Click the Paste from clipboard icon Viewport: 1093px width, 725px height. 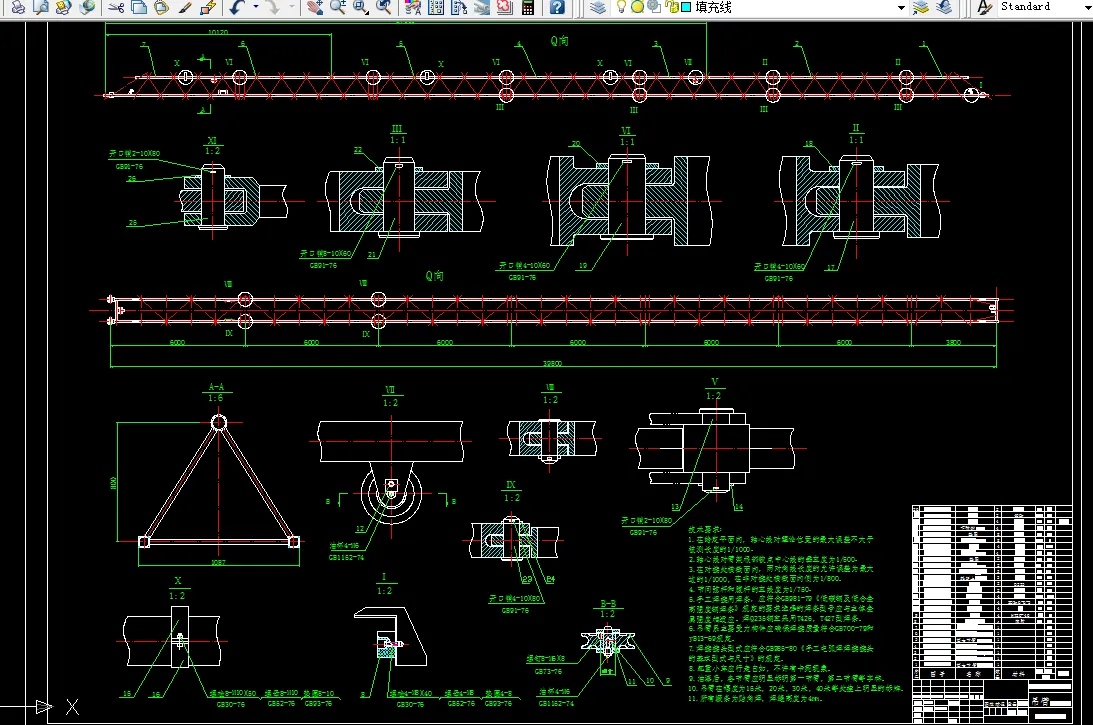click(161, 7)
